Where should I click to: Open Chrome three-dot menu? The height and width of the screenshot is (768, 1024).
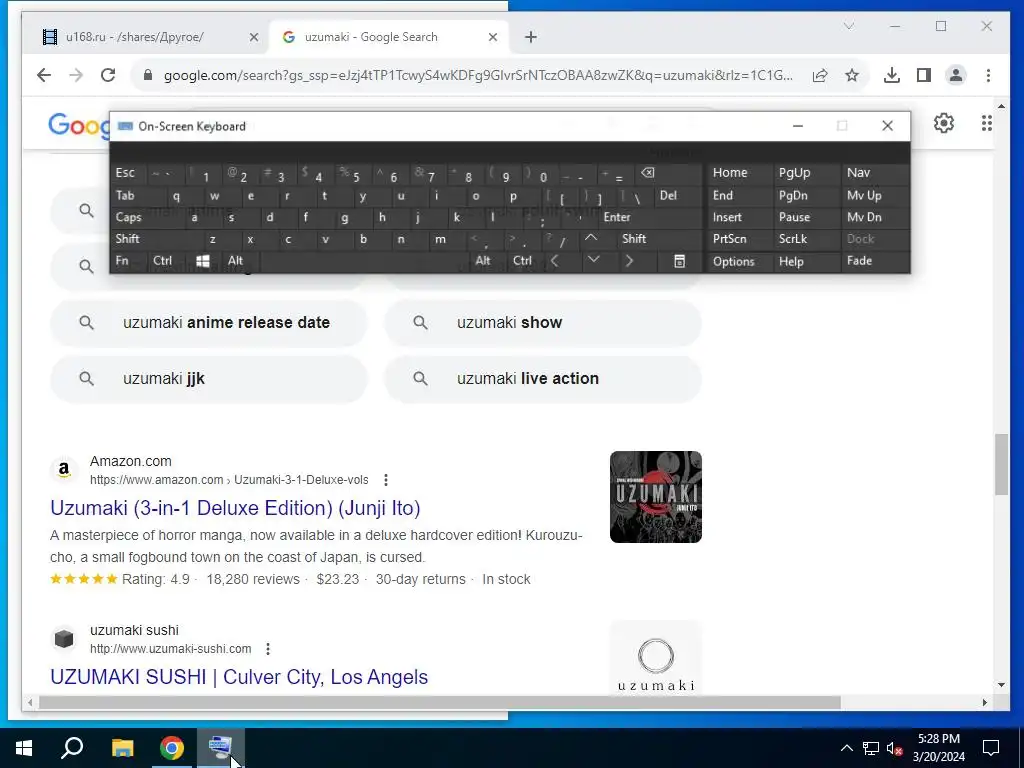coord(988,75)
